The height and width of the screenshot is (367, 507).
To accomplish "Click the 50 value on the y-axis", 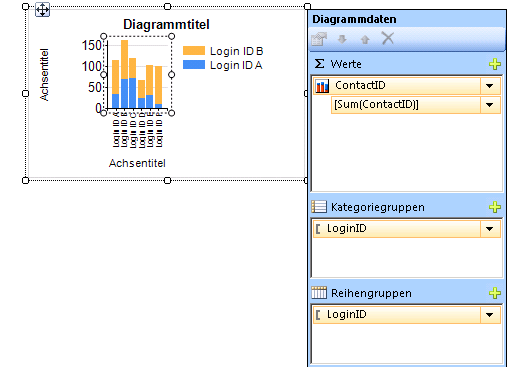I will pyautogui.click(x=95, y=87).
